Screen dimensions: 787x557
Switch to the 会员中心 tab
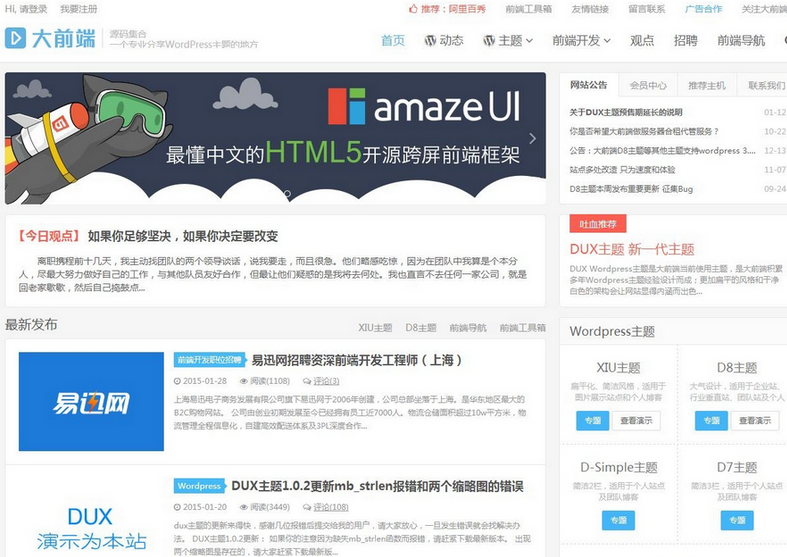tap(648, 85)
